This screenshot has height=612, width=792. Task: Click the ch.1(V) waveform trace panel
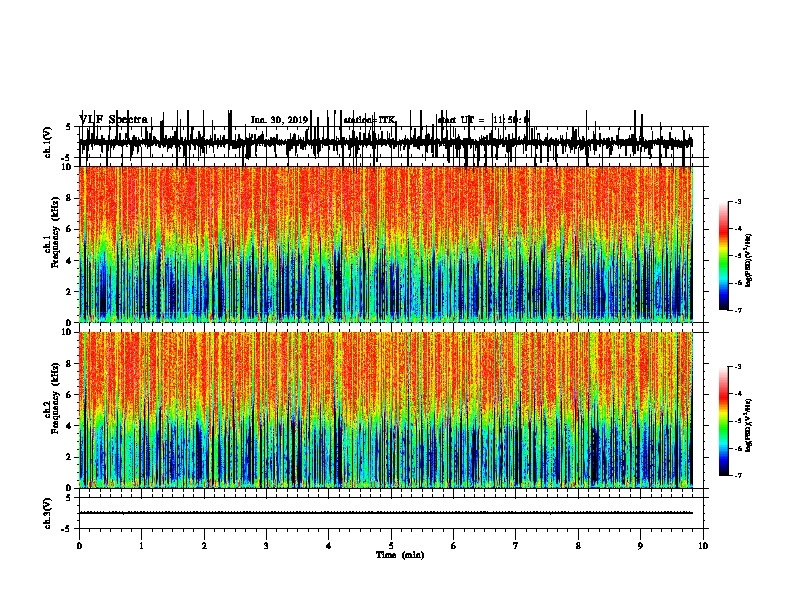(x=393, y=142)
